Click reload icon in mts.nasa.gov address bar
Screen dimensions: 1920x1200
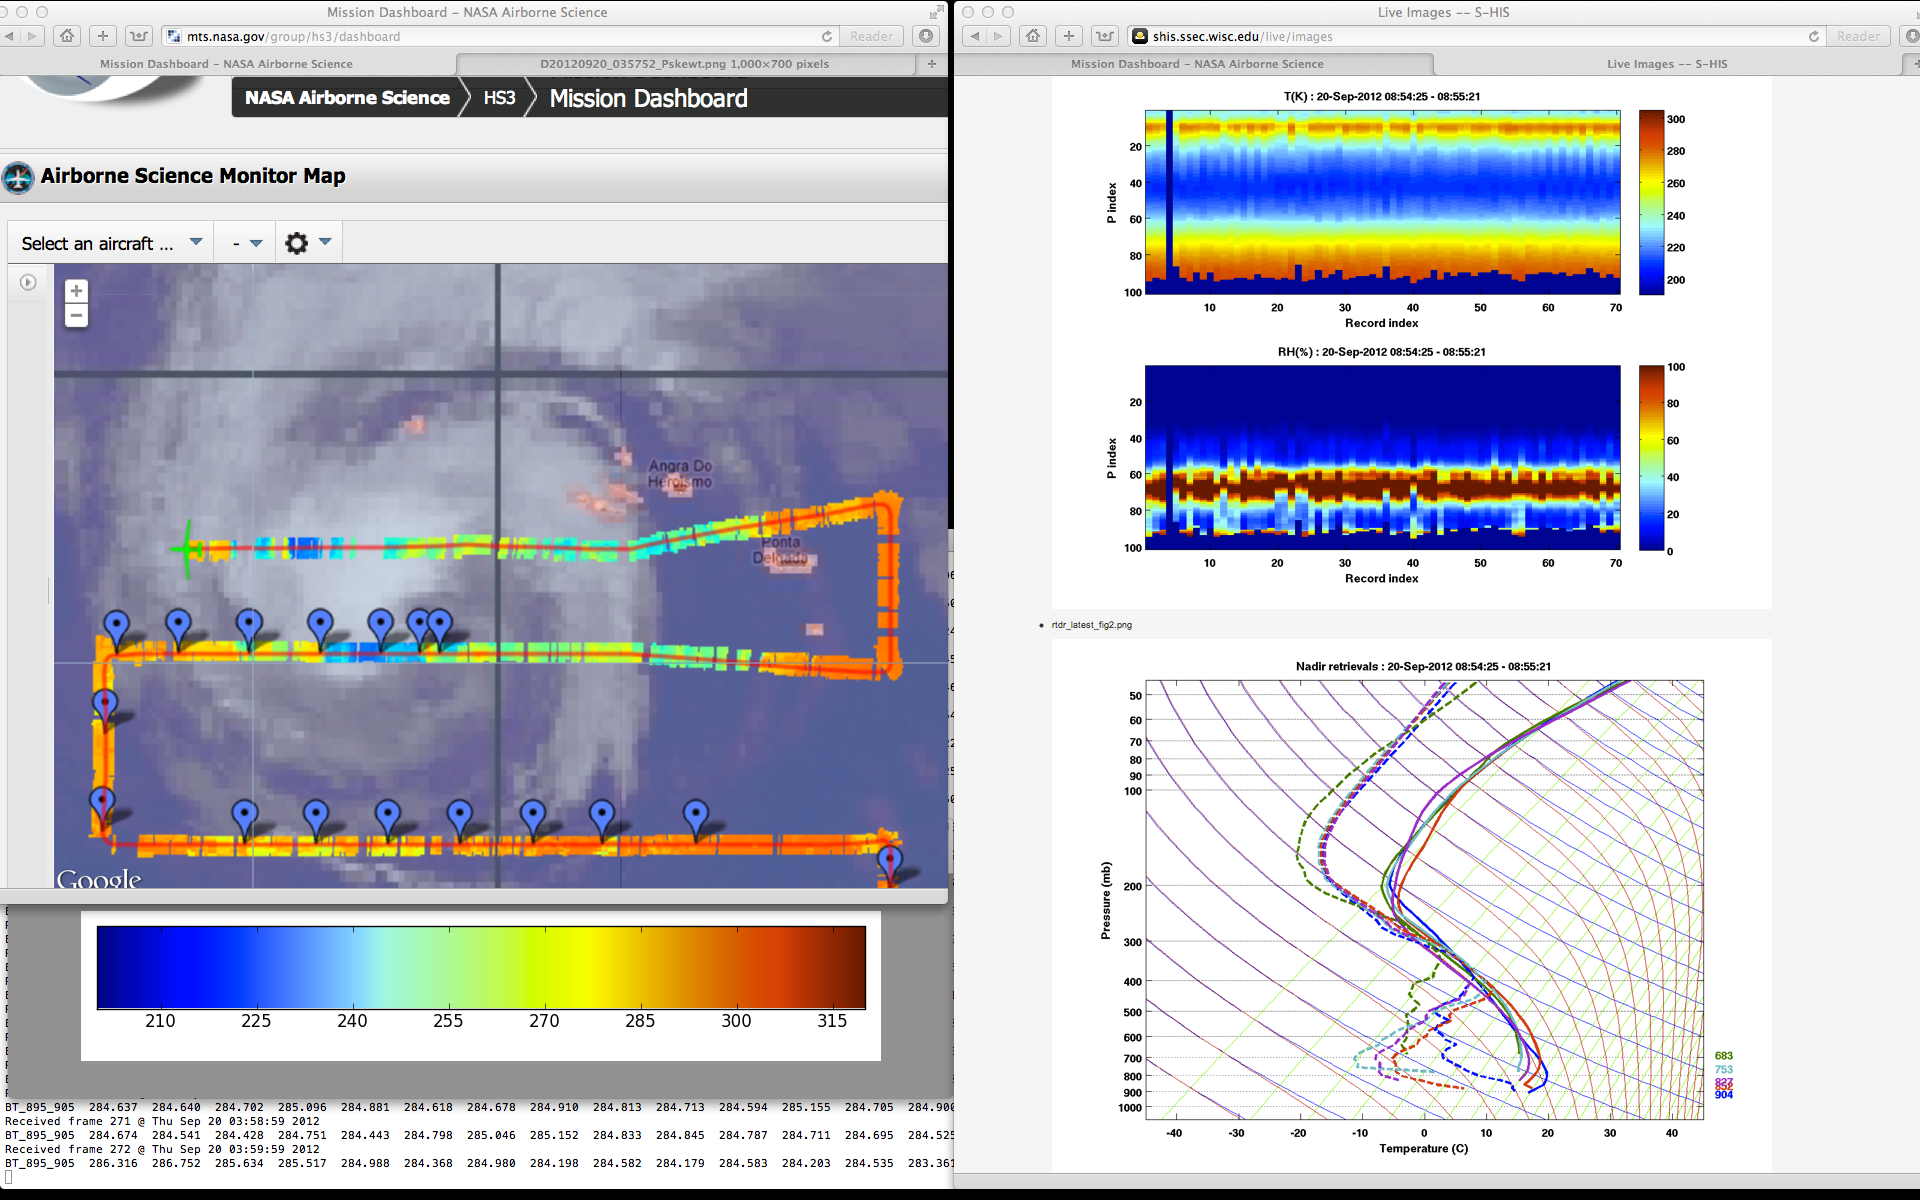point(826,36)
